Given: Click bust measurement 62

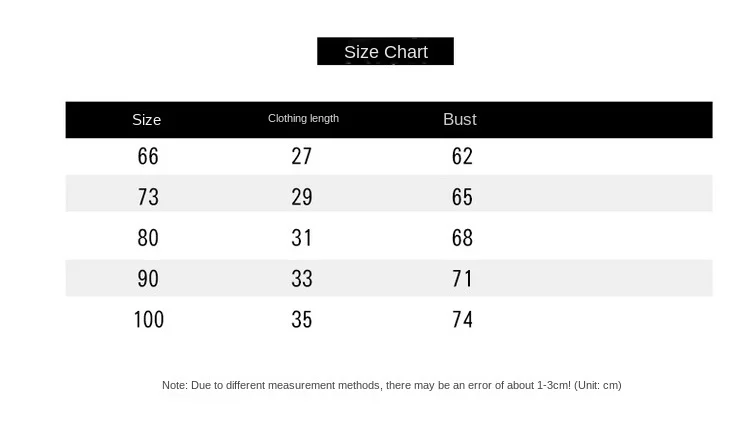Looking at the screenshot, I should click(462, 156).
